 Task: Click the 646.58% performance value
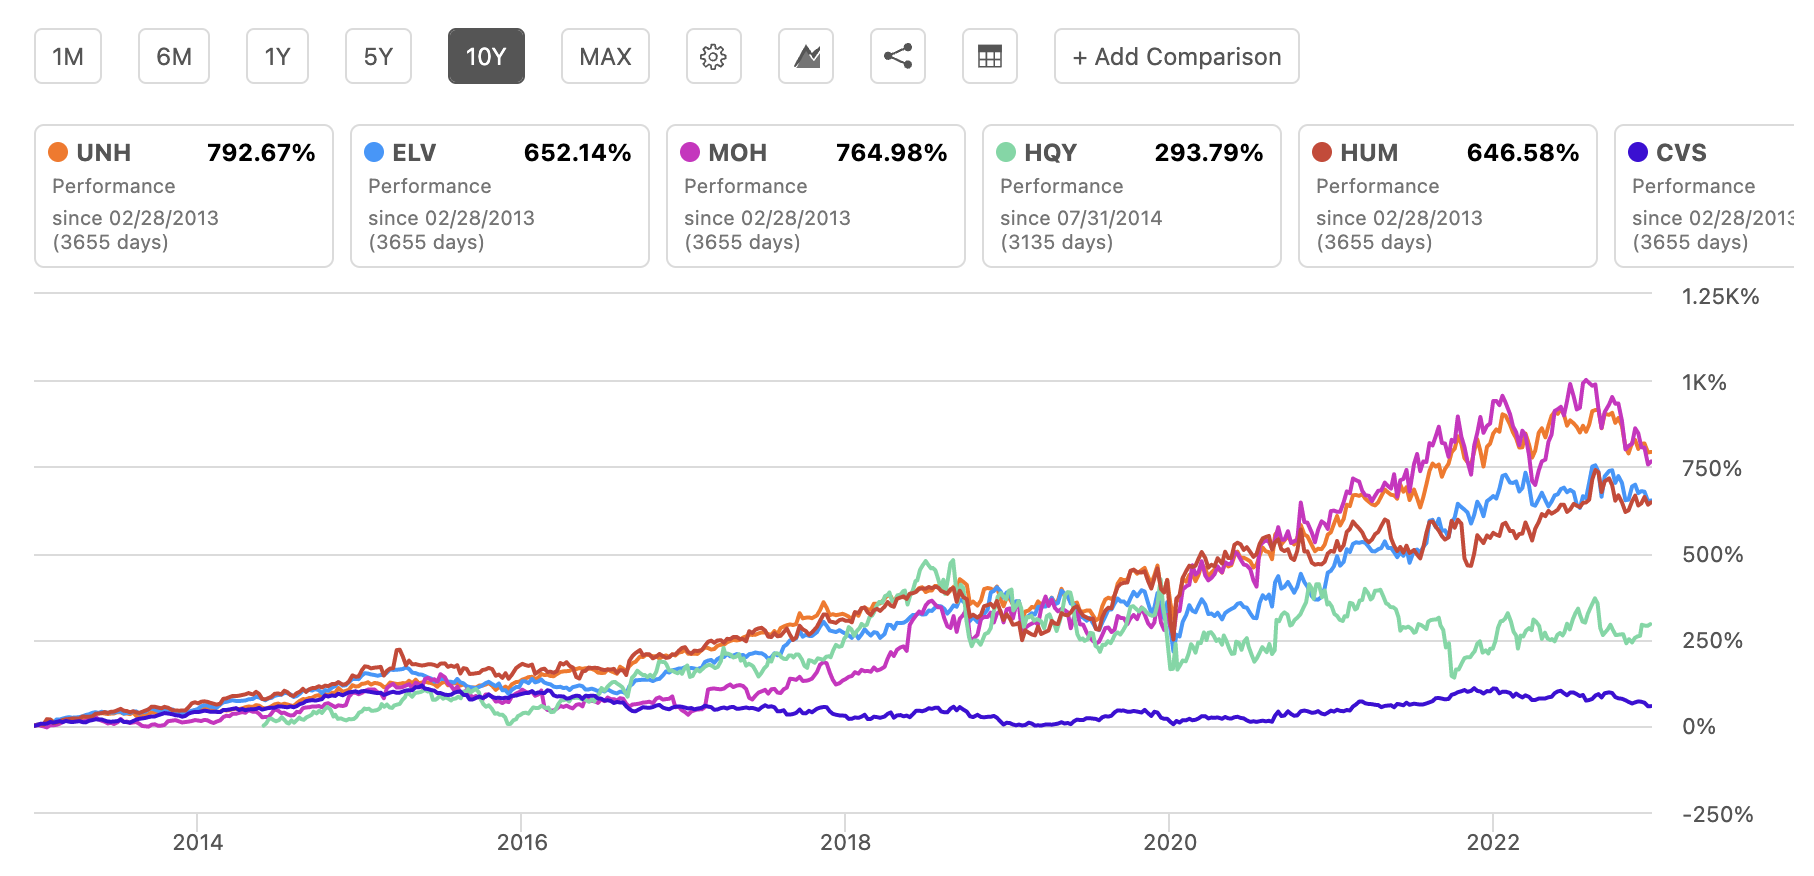pos(1523,153)
